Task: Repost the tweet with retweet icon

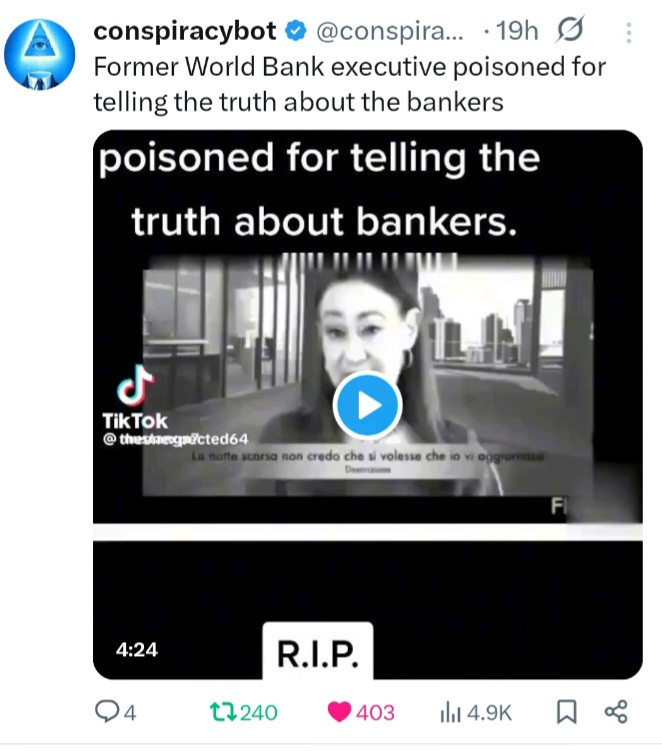Action: pos(223,712)
